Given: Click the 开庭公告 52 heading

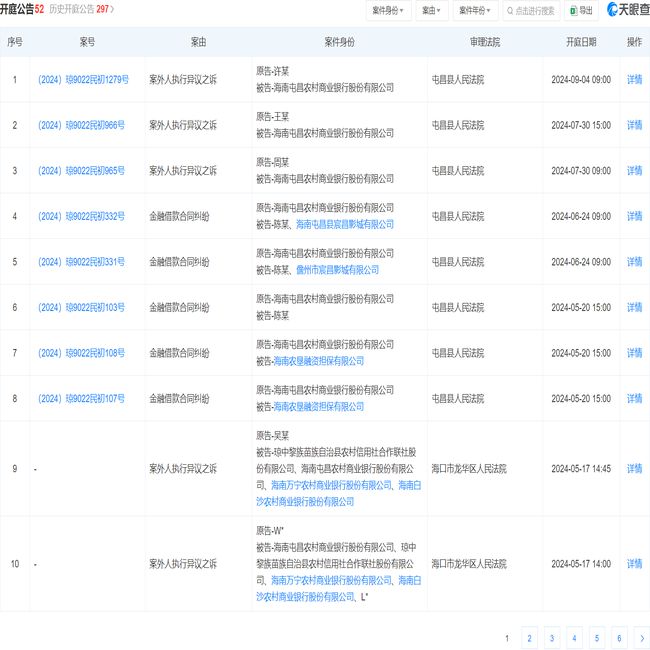Looking at the screenshot, I should click(22, 9).
